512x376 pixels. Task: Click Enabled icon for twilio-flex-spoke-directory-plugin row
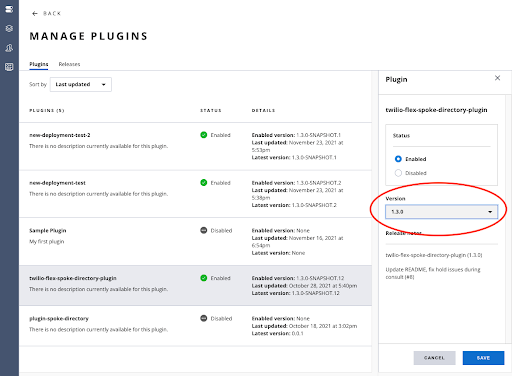coord(203,278)
